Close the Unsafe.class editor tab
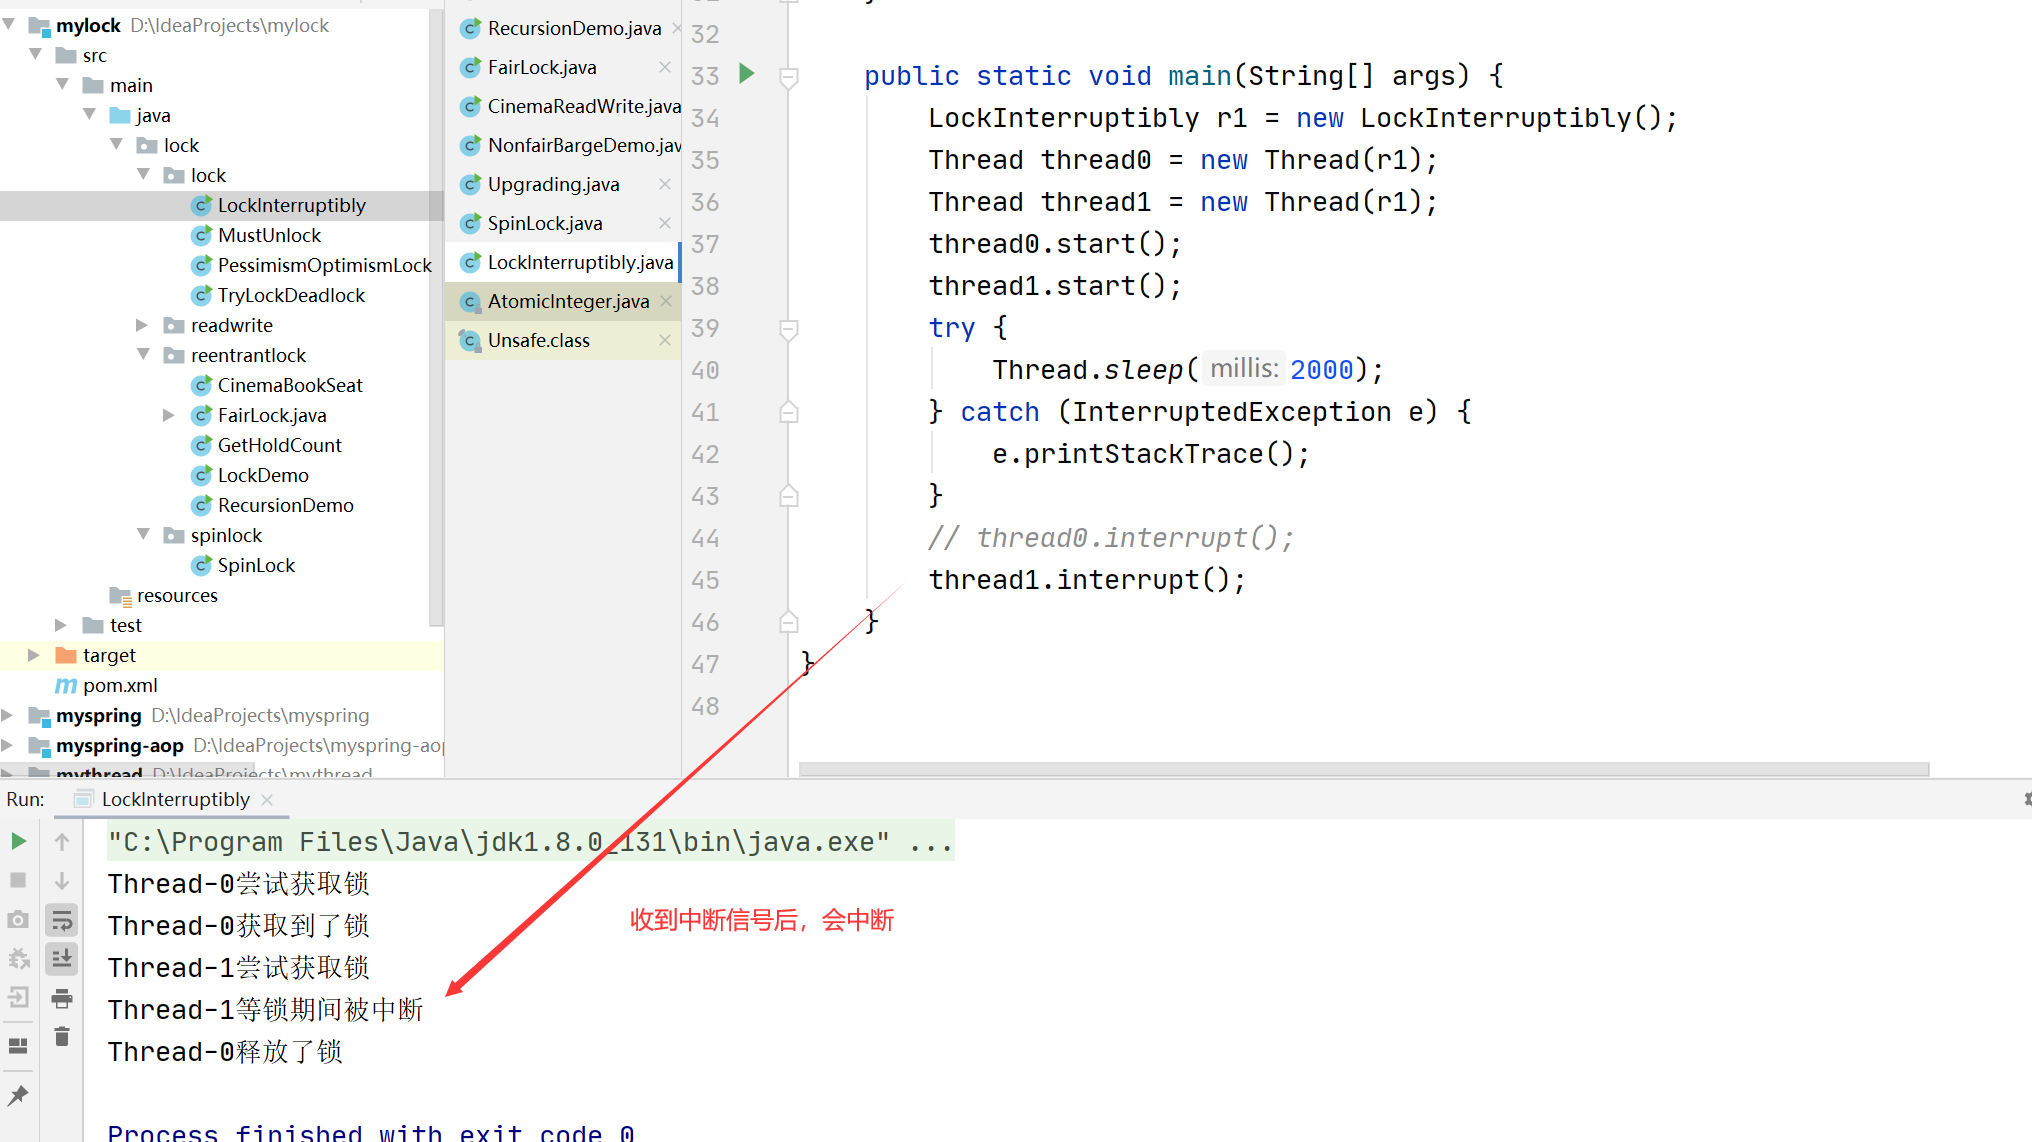Screen dimensions: 2032x1142 [665, 340]
